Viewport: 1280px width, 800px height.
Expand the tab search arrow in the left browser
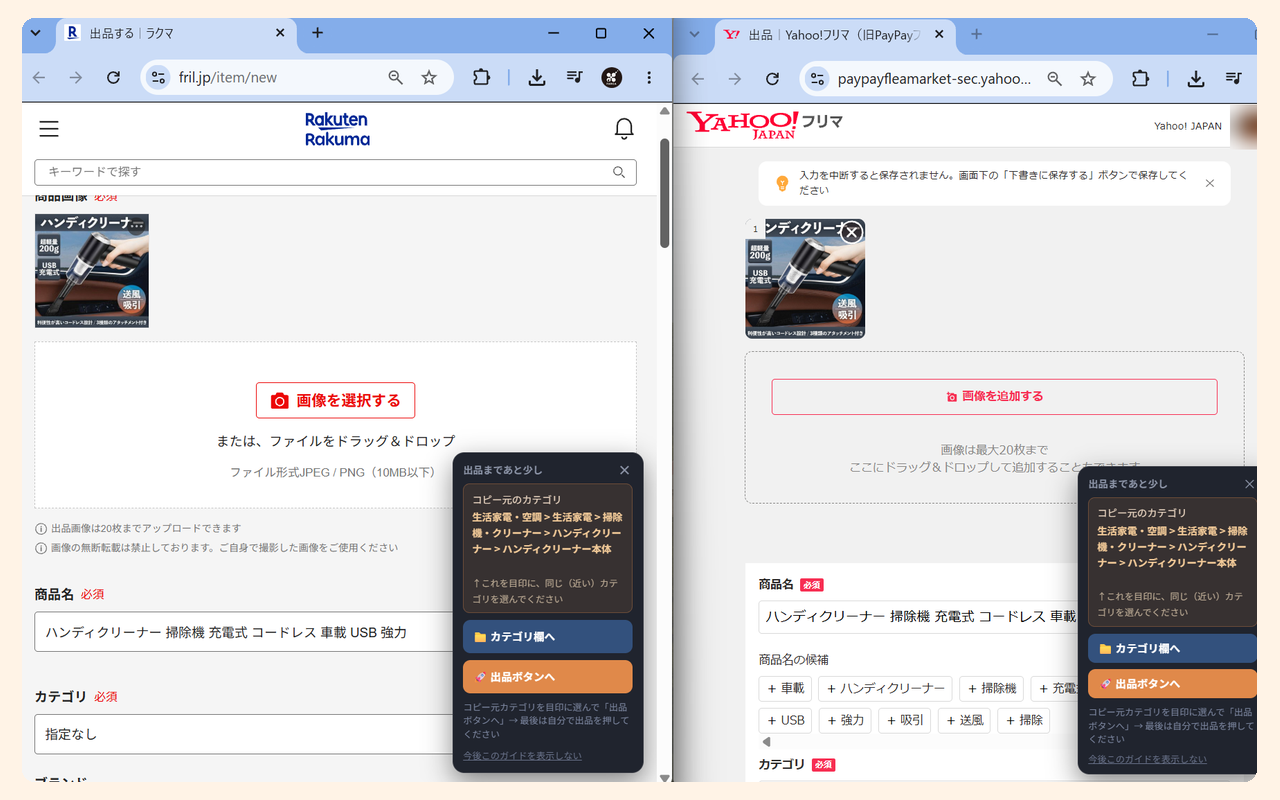click(36, 33)
